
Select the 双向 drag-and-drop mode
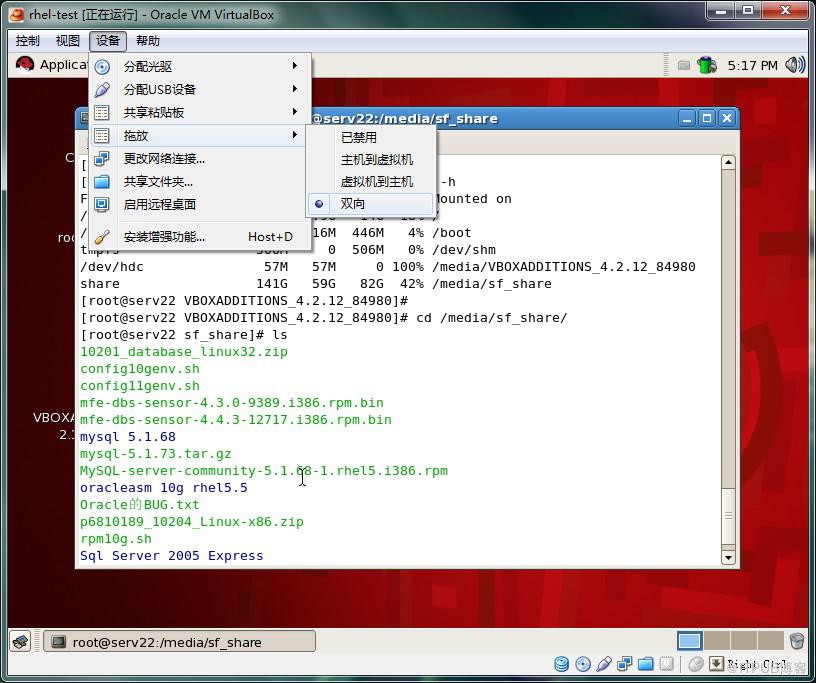coord(370,204)
